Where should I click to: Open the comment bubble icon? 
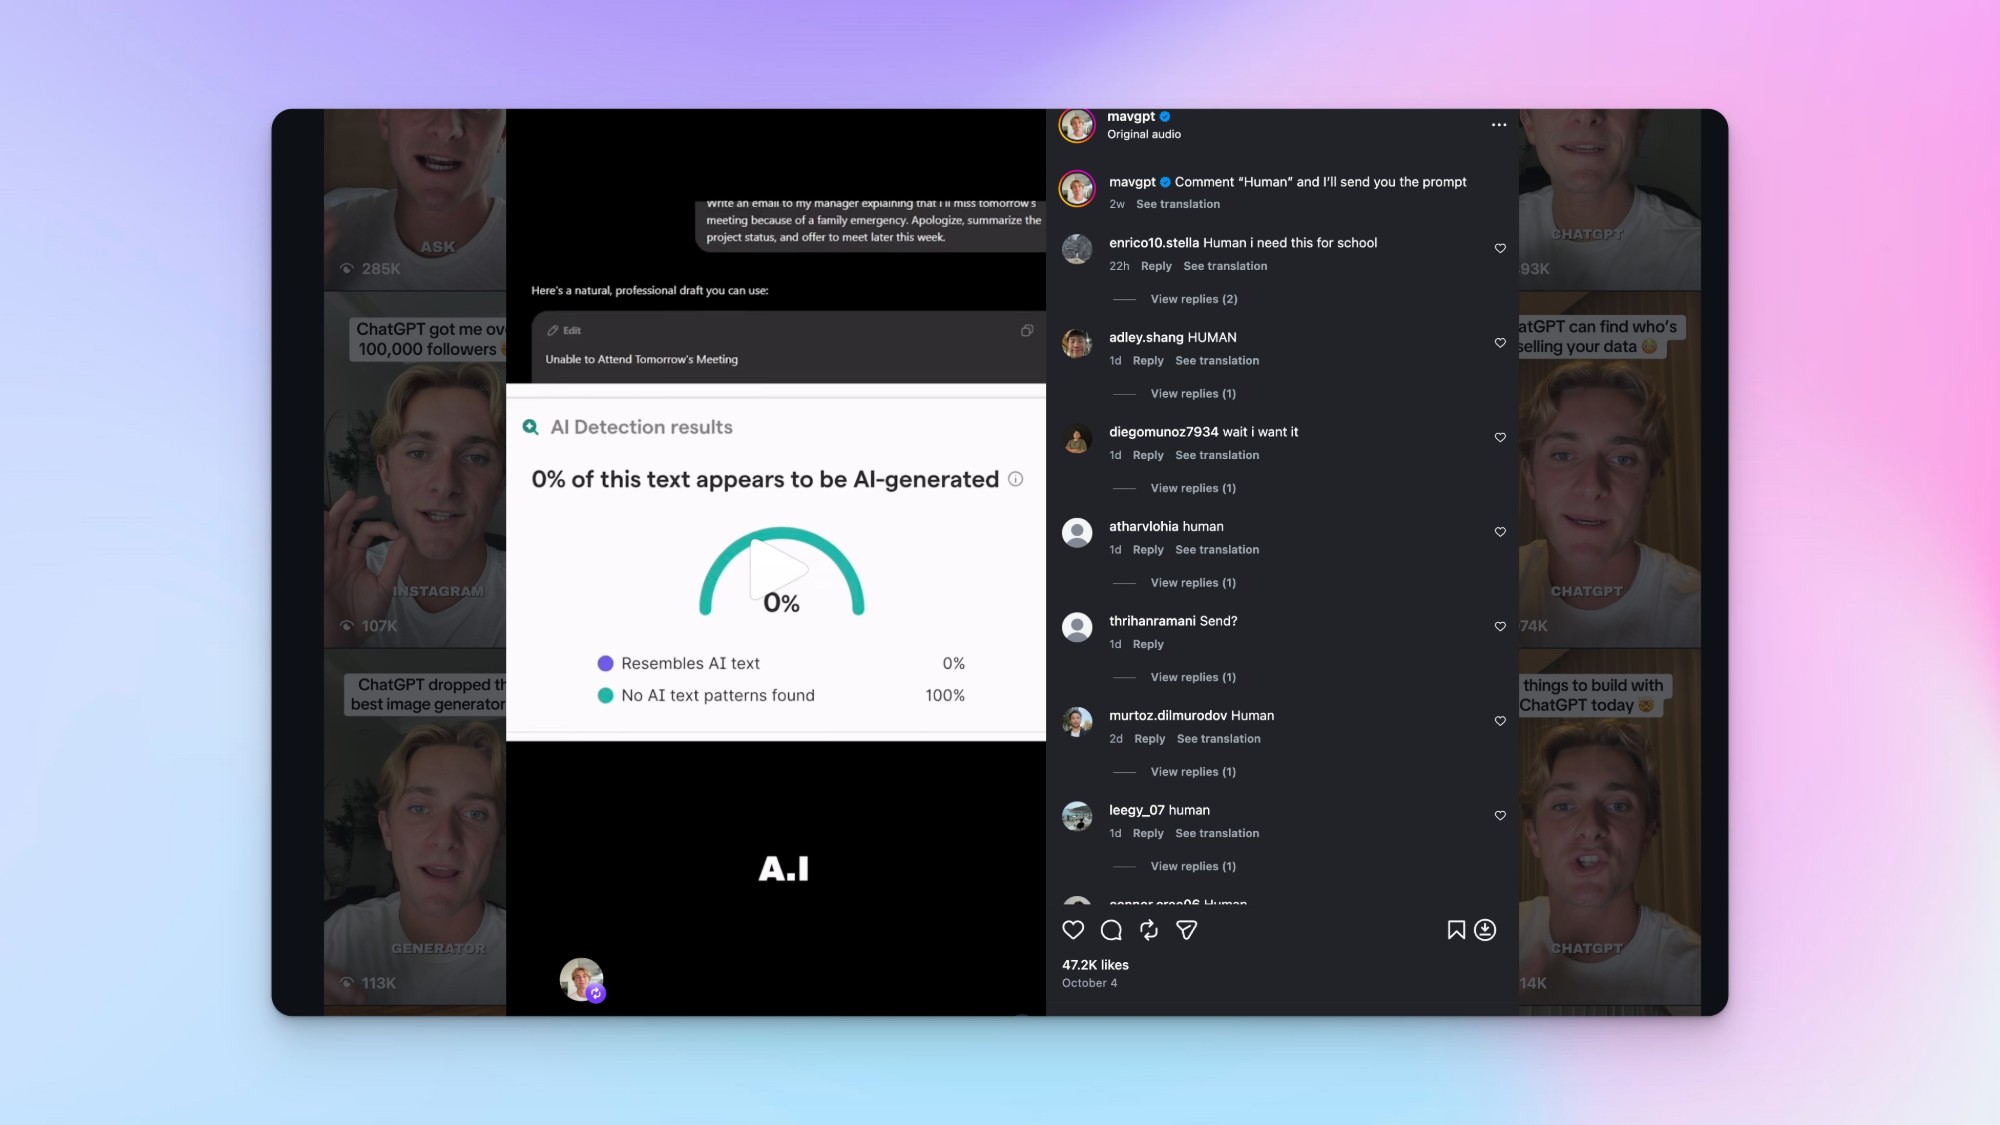1111,930
